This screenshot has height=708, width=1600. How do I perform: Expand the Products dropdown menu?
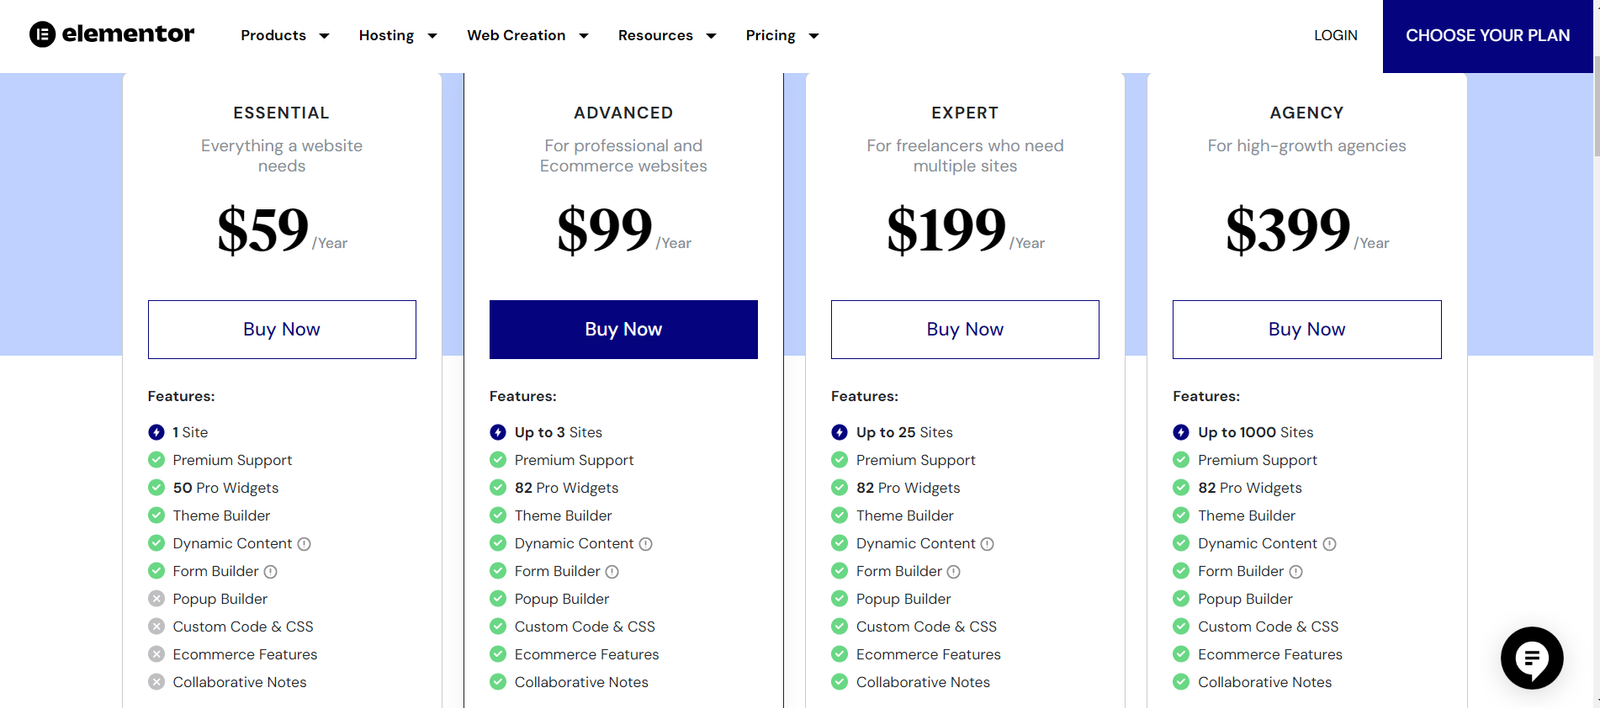click(285, 35)
